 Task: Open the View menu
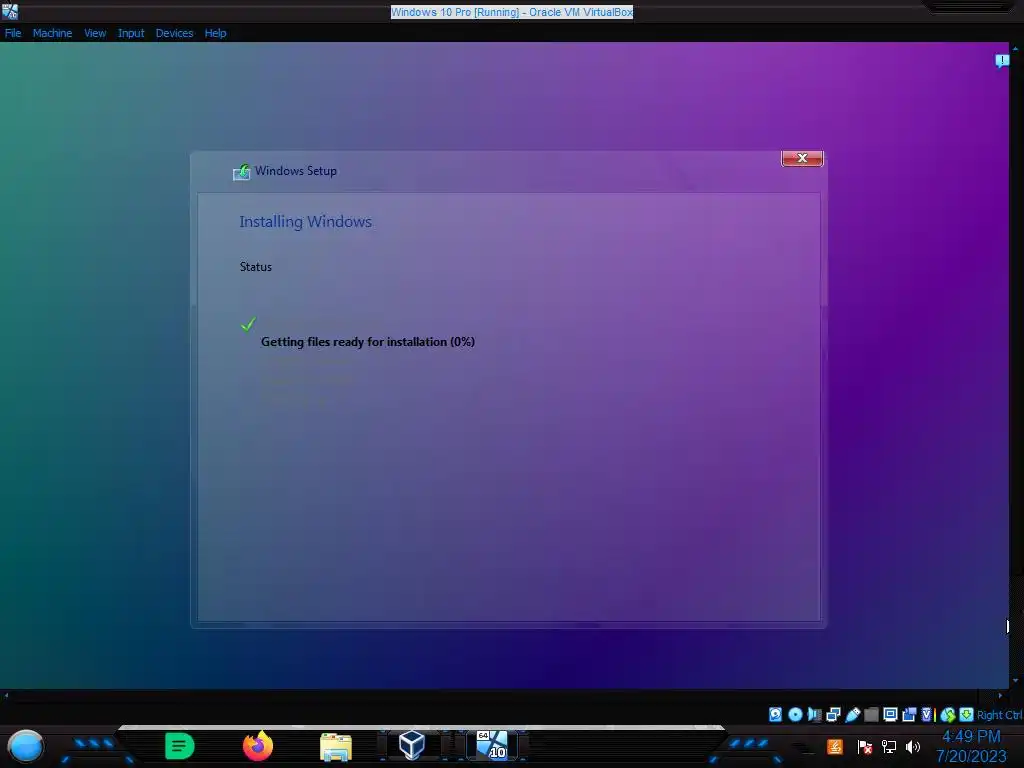point(95,33)
